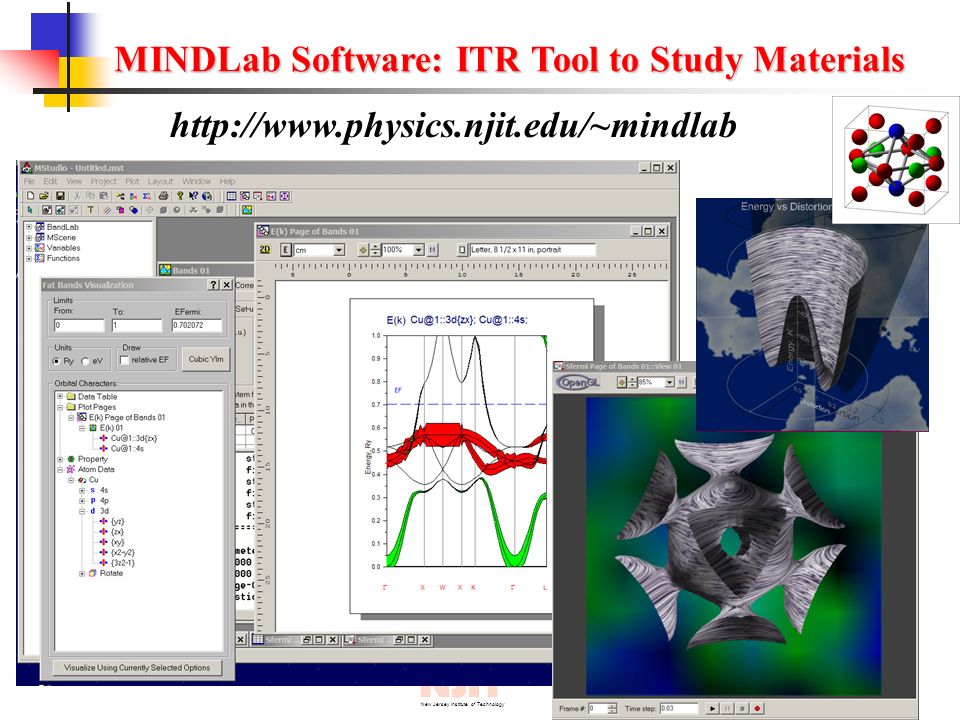Click the page setup icon beside Letter field

point(462,250)
